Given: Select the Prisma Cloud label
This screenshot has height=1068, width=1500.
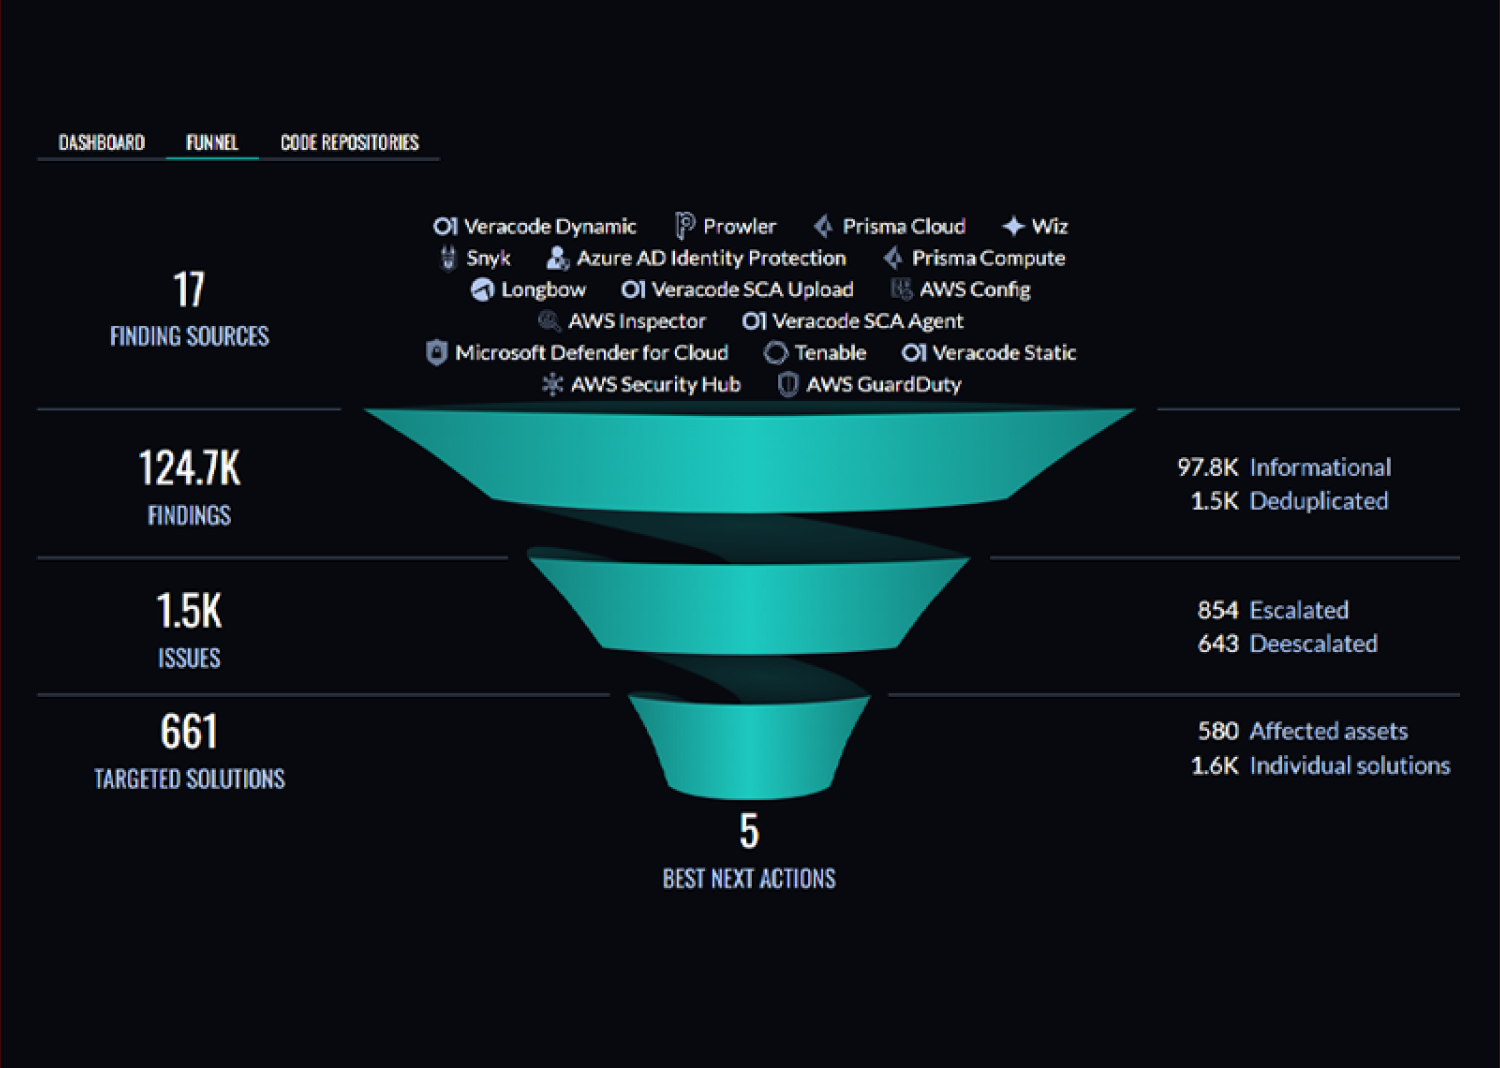Looking at the screenshot, I should [x=904, y=226].
